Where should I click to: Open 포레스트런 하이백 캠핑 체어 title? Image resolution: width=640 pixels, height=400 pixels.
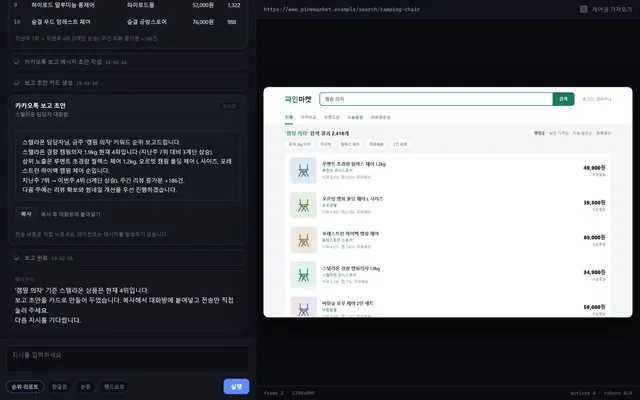point(351,234)
